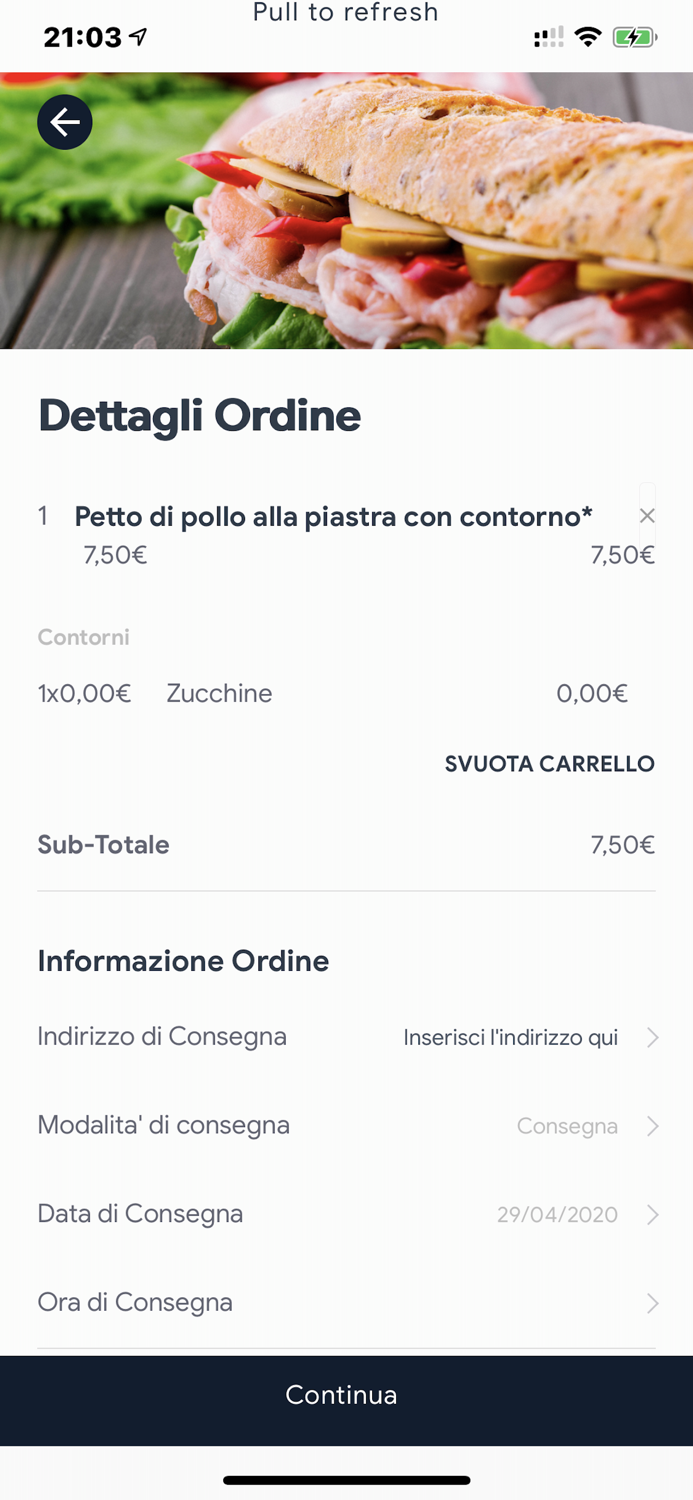693x1500 pixels.
Task: Open the Indirizzo di Consegna chevron
Action: (x=651, y=1037)
